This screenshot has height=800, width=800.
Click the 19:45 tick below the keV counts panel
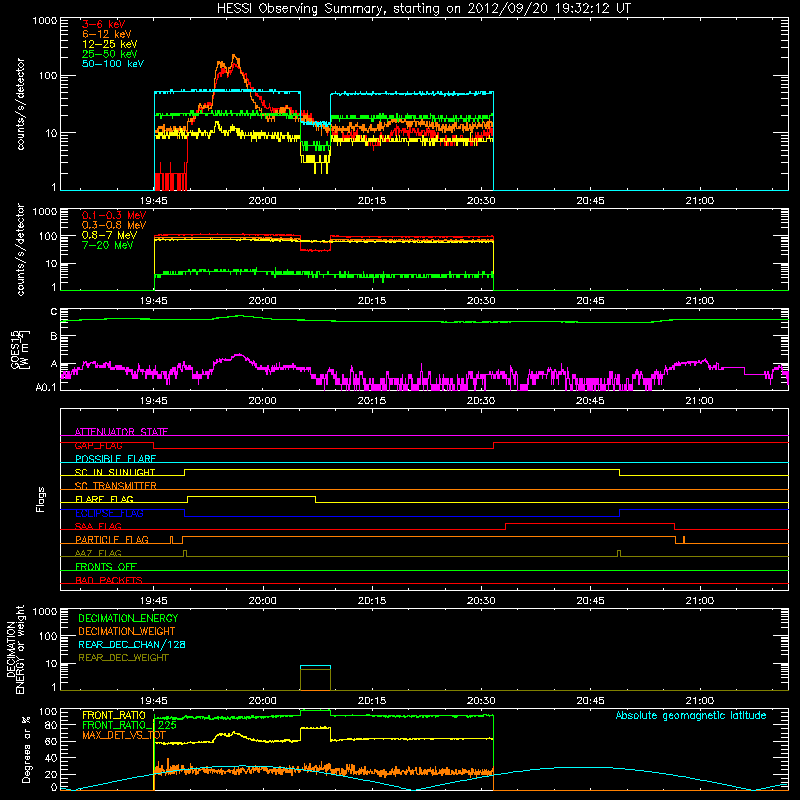point(154,201)
